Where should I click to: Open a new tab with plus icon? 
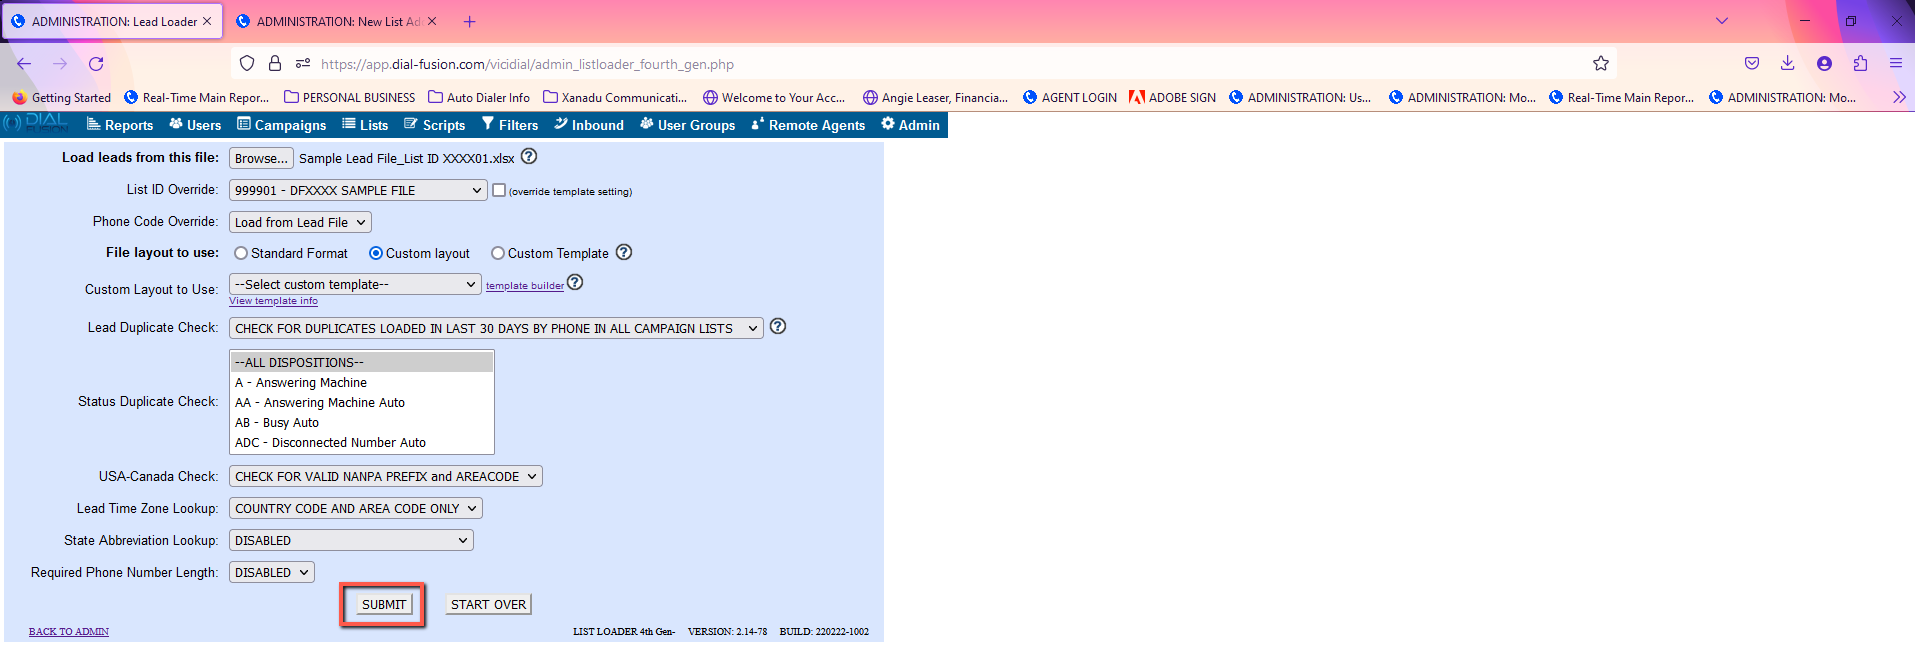470,21
